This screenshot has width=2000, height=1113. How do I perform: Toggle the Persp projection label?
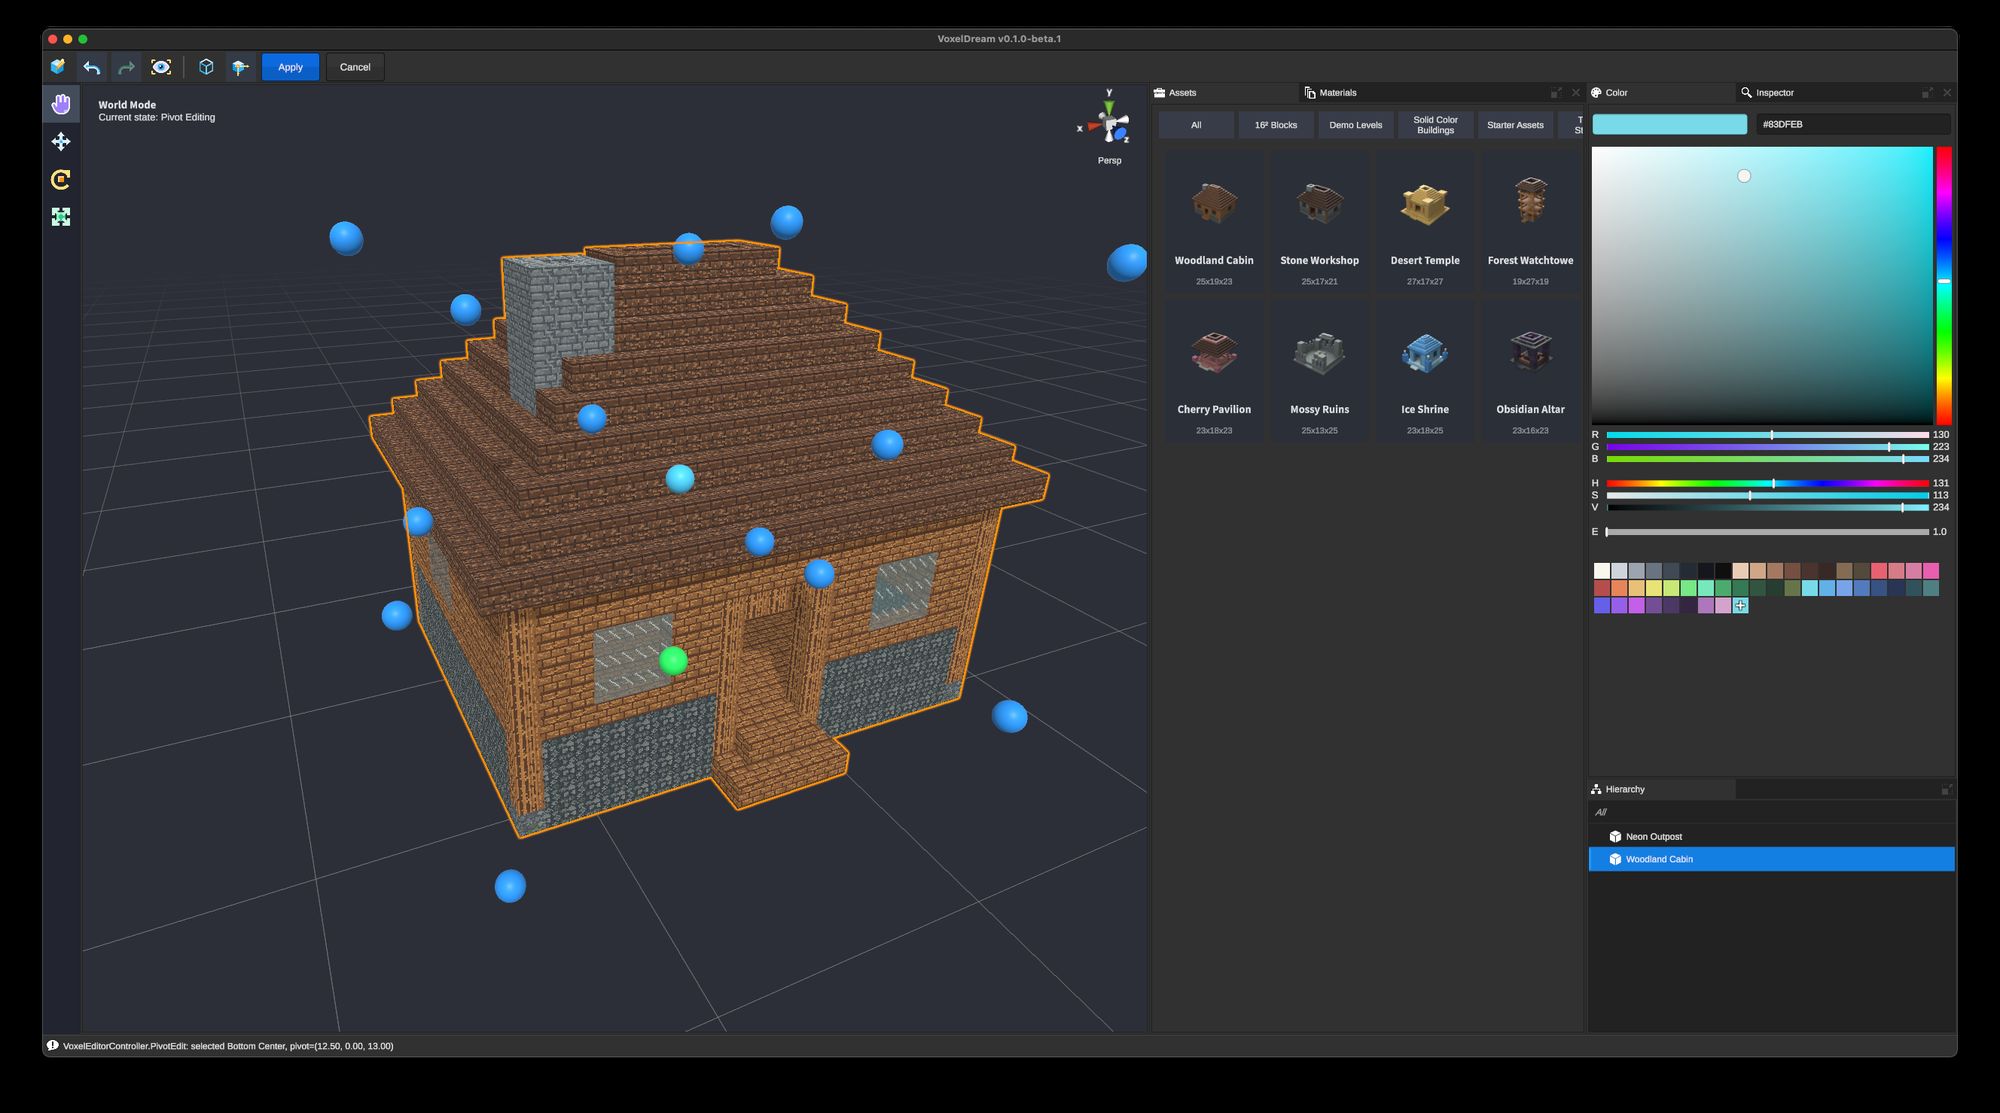pos(1109,161)
